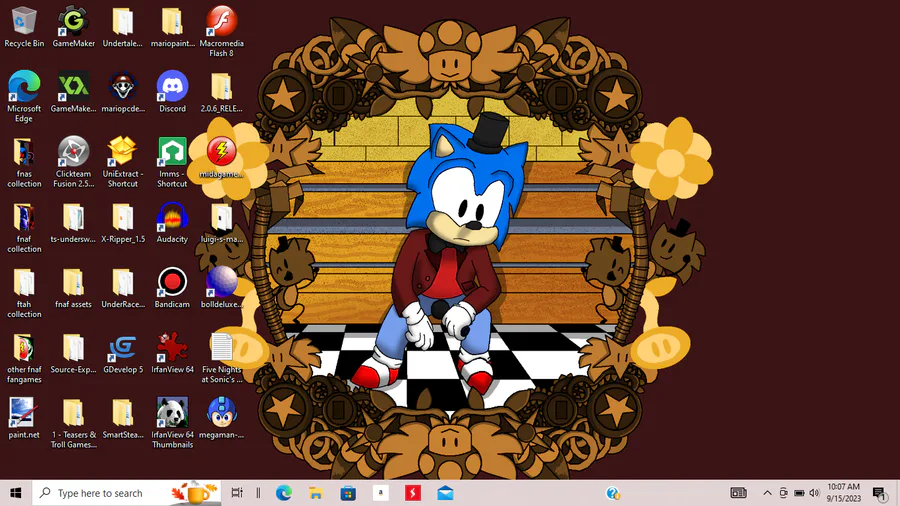Open Microsoft Store from the taskbar
Image resolution: width=900 pixels, height=506 pixels.
[x=348, y=493]
